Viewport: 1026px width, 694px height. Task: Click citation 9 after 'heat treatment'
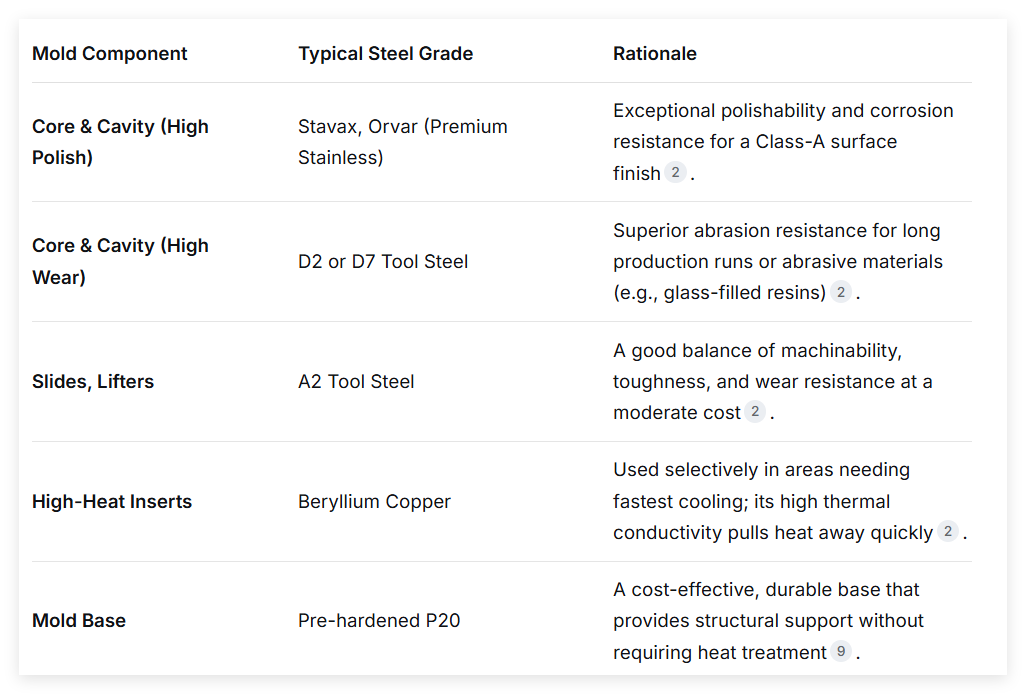tap(841, 651)
